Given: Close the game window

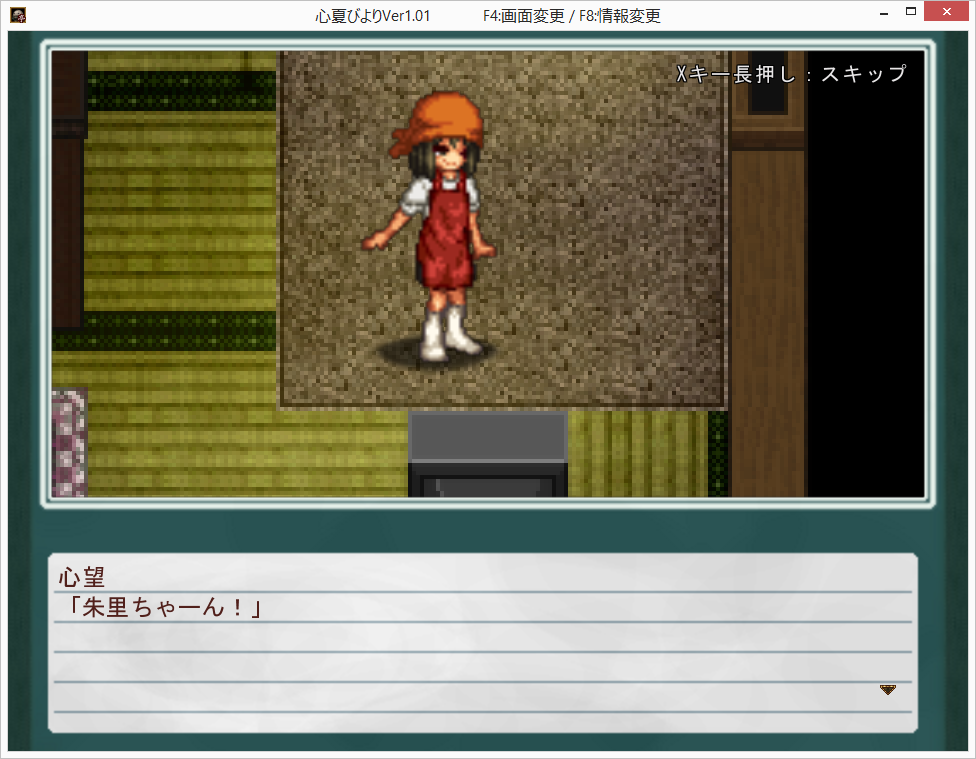Looking at the screenshot, I should 946,12.
